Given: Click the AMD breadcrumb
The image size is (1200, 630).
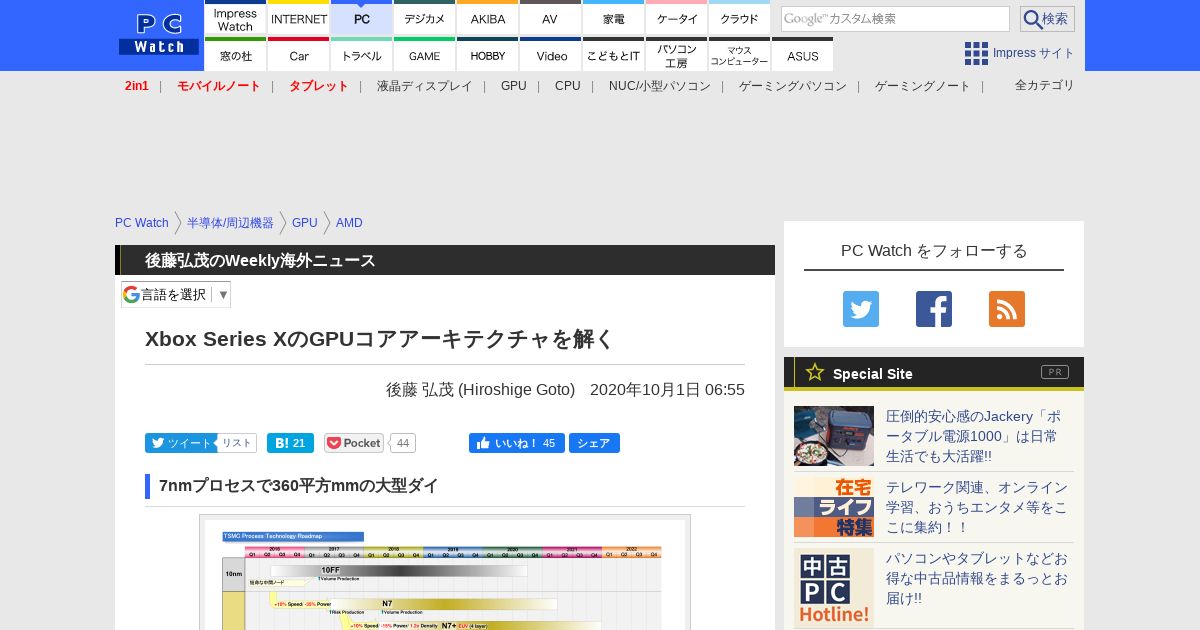Looking at the screenshot, I should click(349, 223).
